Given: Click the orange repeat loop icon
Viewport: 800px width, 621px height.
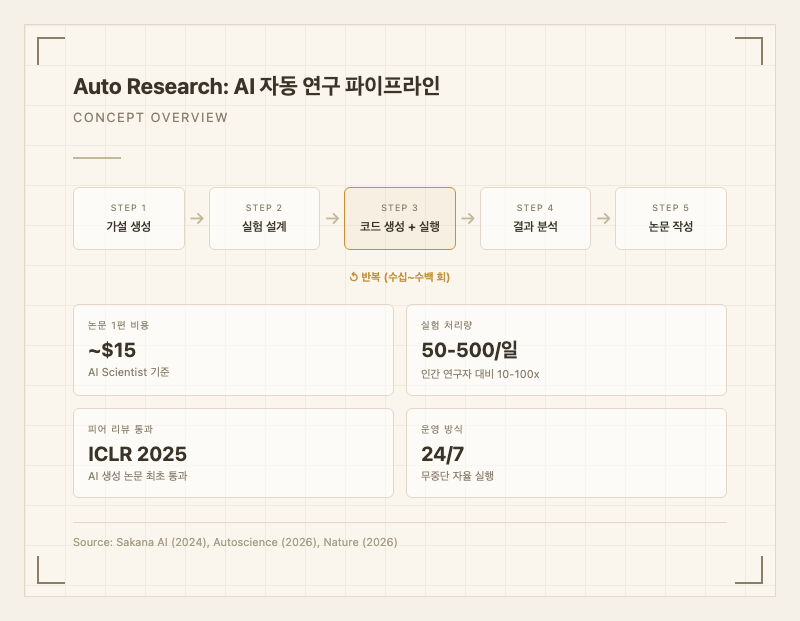Looking at the screenshot, I should (x=354, y=277).
